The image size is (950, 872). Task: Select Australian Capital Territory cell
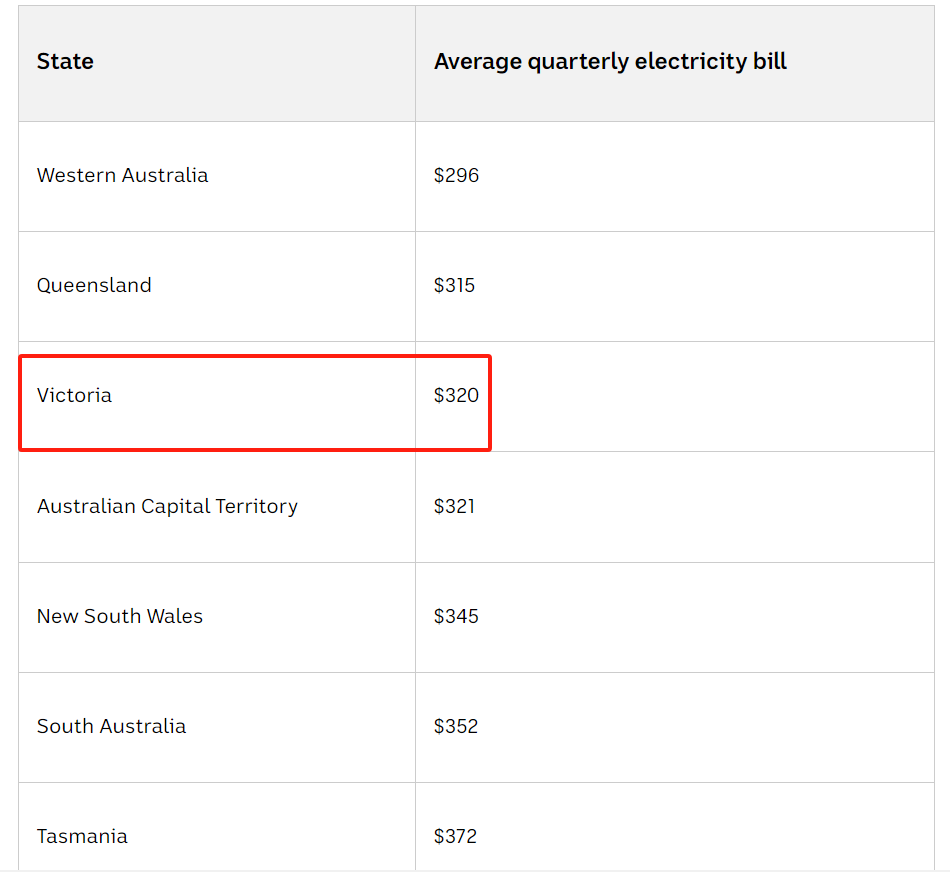167,506
